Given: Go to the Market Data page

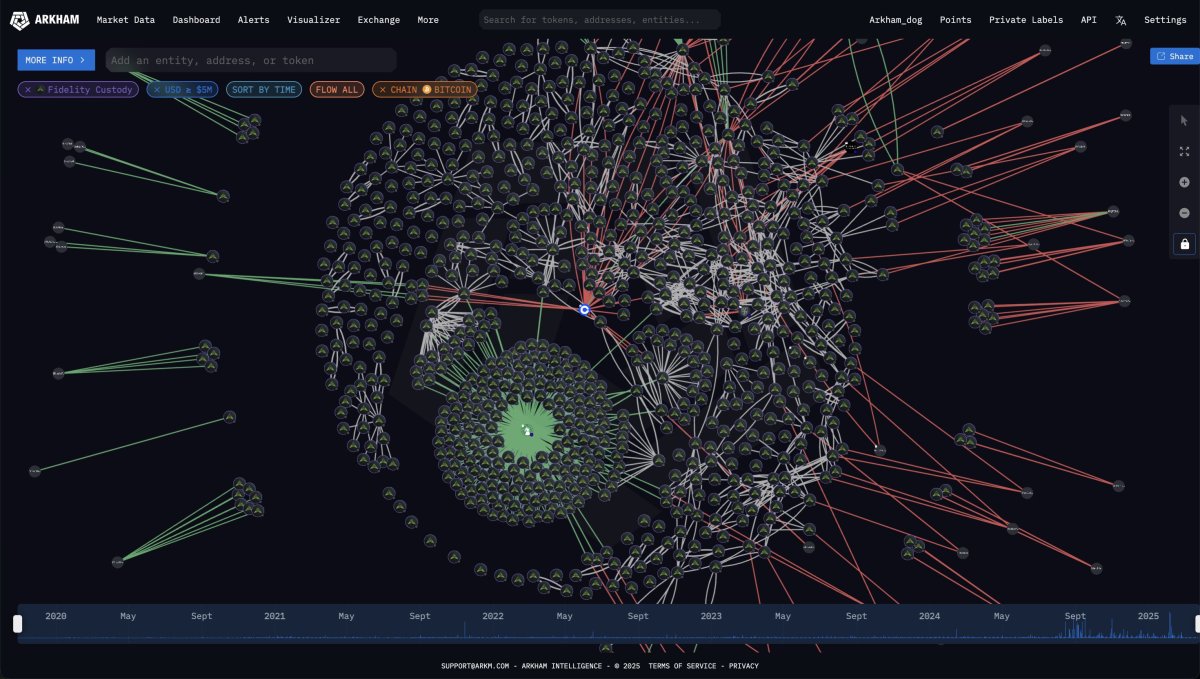Looking at the screenshot, I should pos(126,20).
